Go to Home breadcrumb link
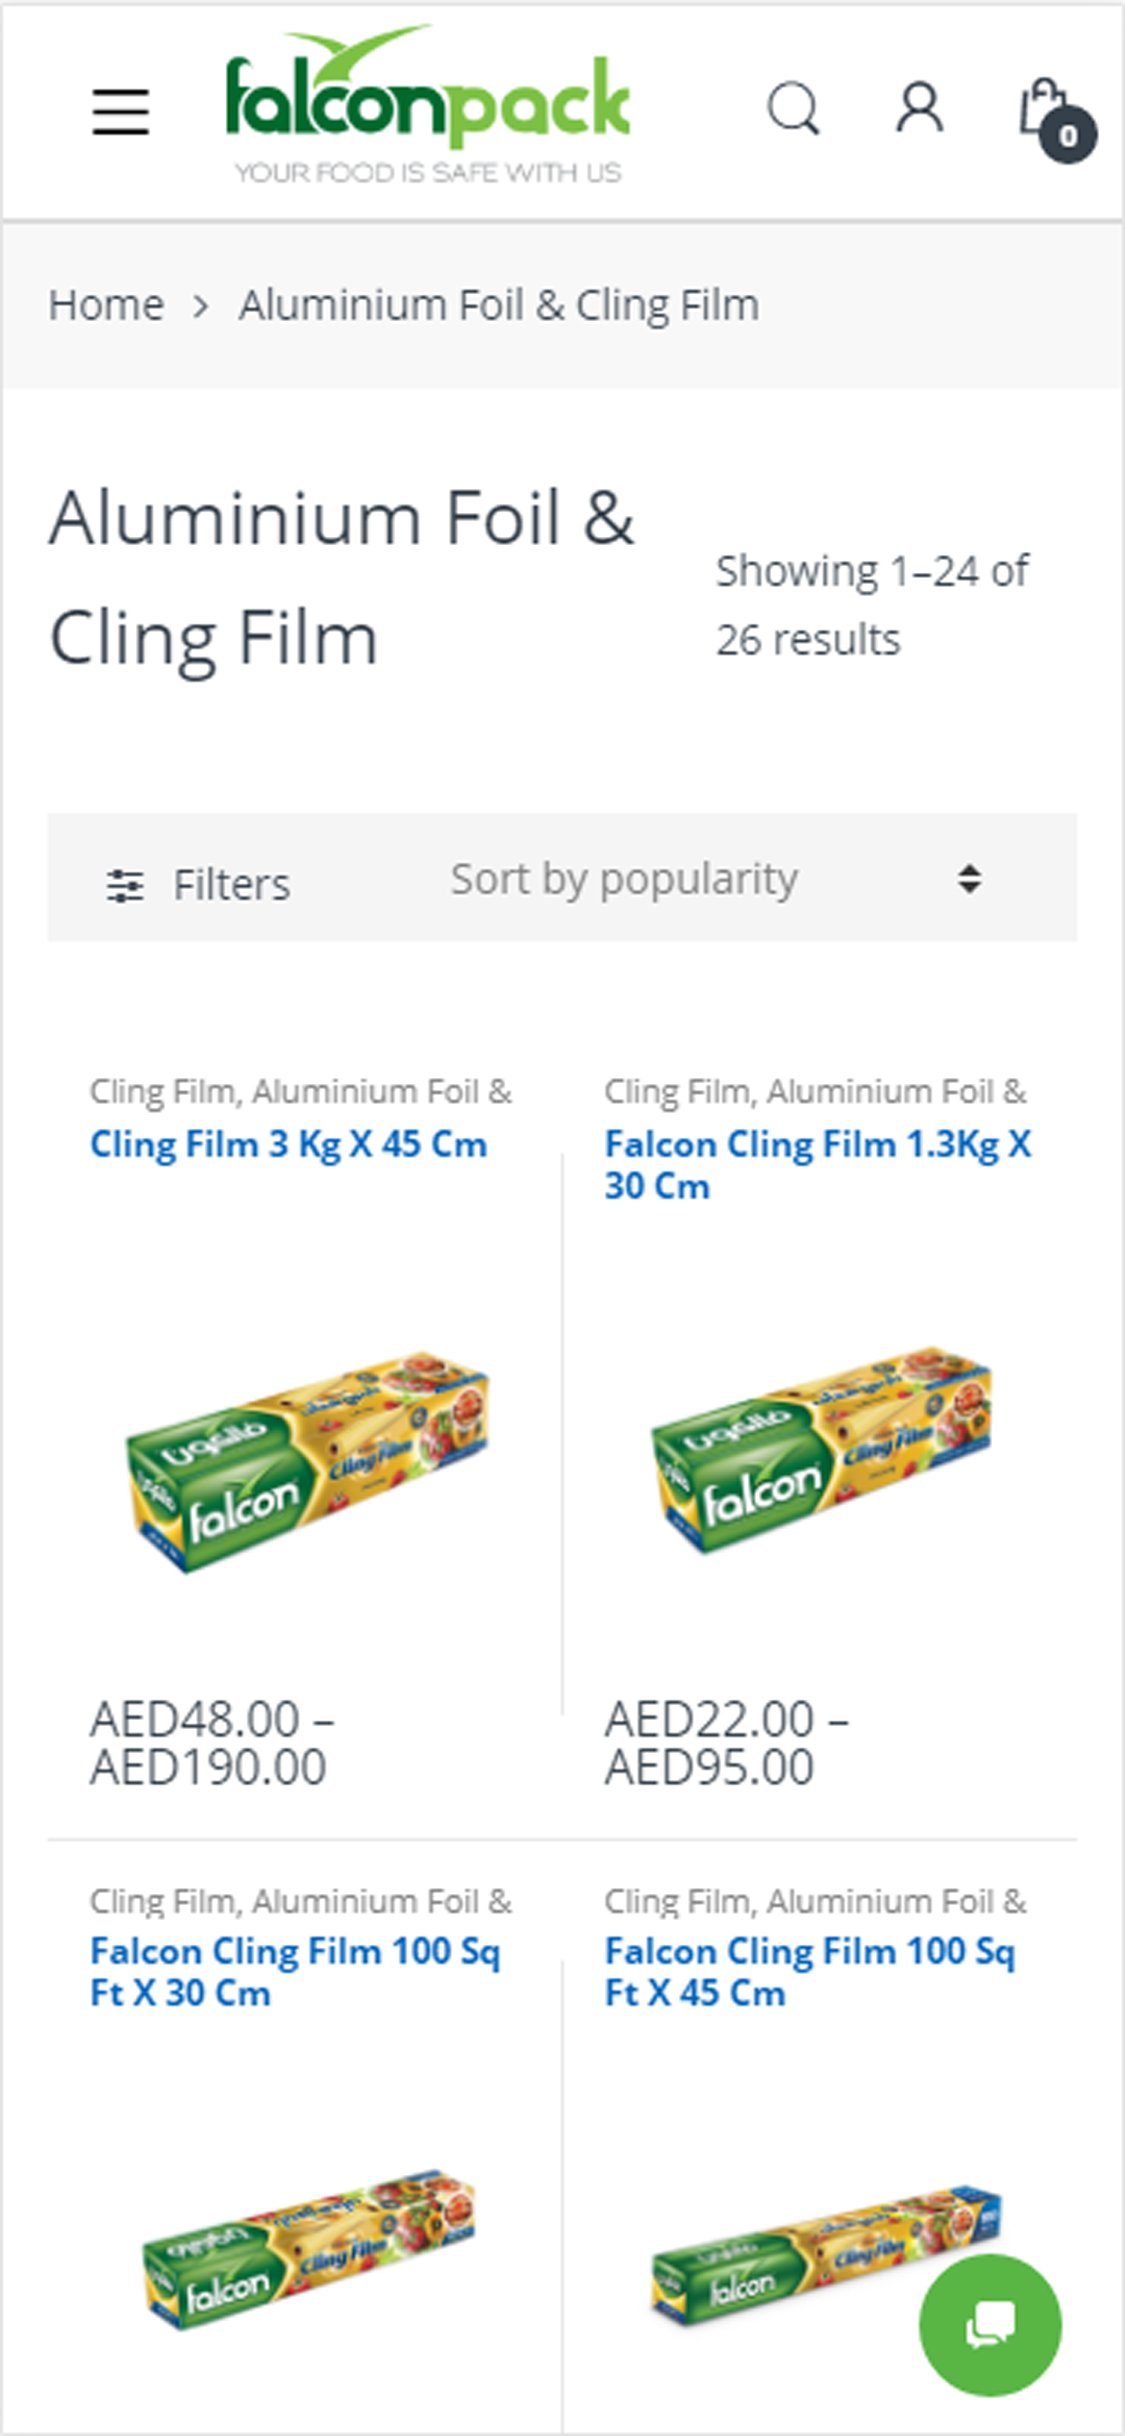 click(106, 305)
